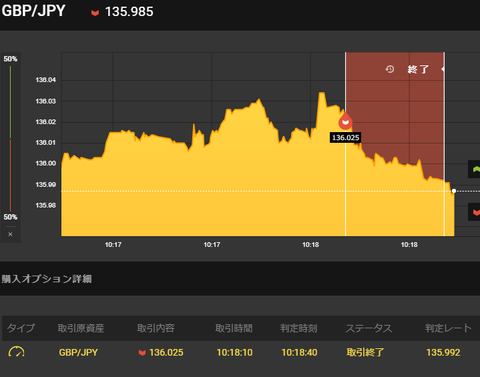This screenshot has width=480, height=377.
Task: Click the red down arrow beside 135.985
Action: (x=95, y=13)
